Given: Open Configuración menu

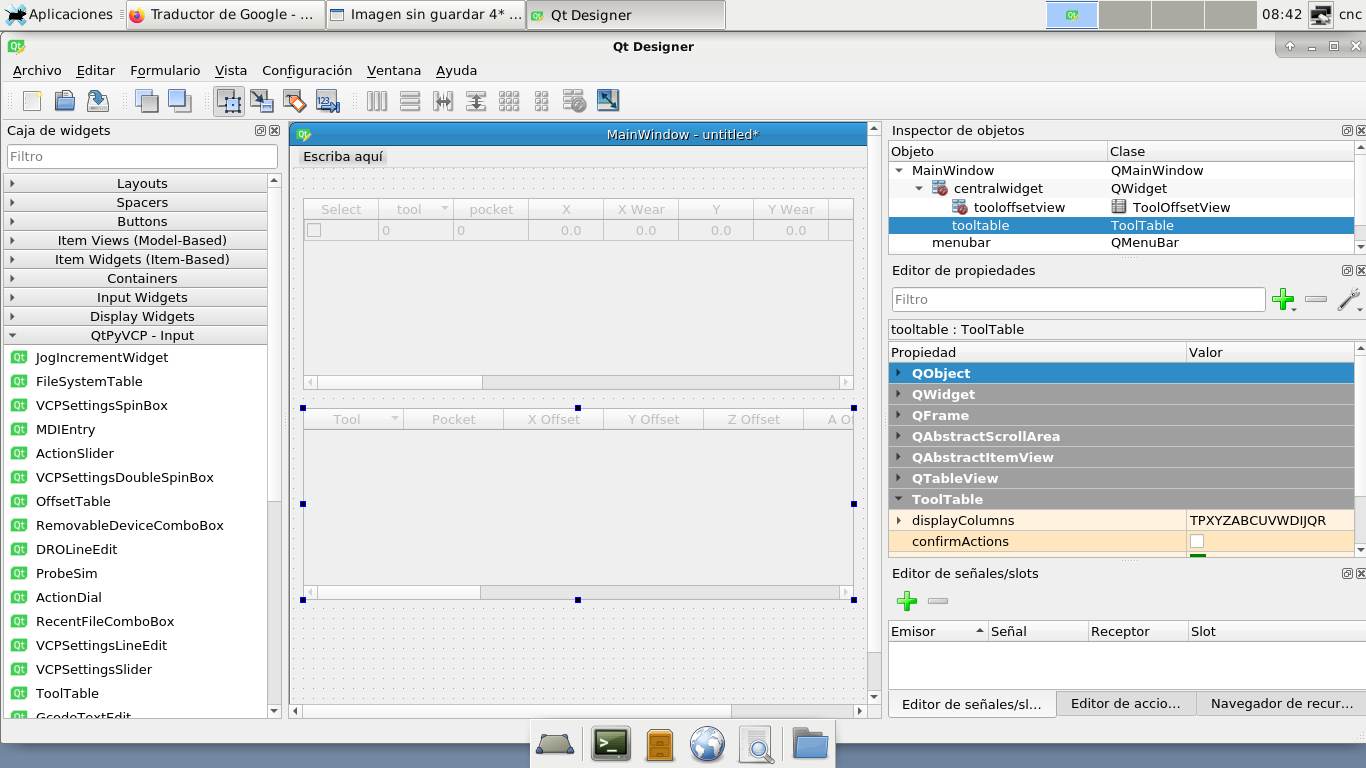Looking at the screenshot, I should (x=307, y=70).
